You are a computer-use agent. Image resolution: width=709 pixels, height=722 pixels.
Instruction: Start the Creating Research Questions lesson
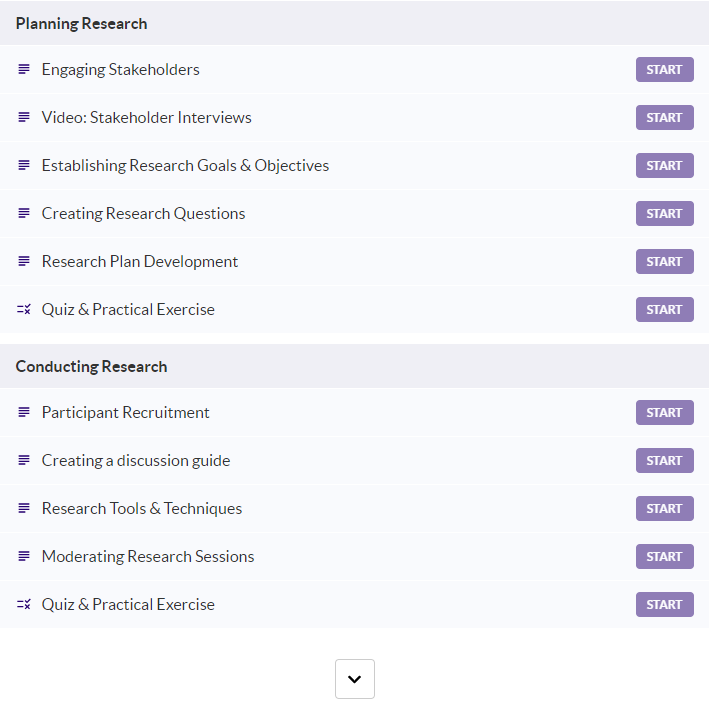pos(664,214)
